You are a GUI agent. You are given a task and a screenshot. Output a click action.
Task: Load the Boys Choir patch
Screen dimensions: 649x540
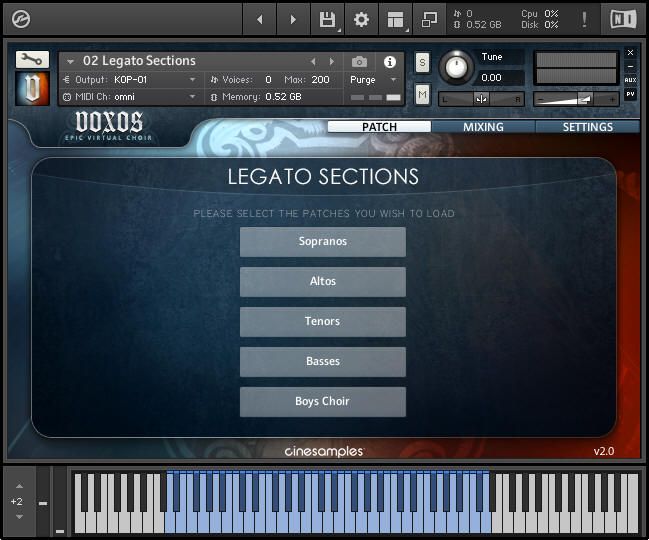click(322, 401)
